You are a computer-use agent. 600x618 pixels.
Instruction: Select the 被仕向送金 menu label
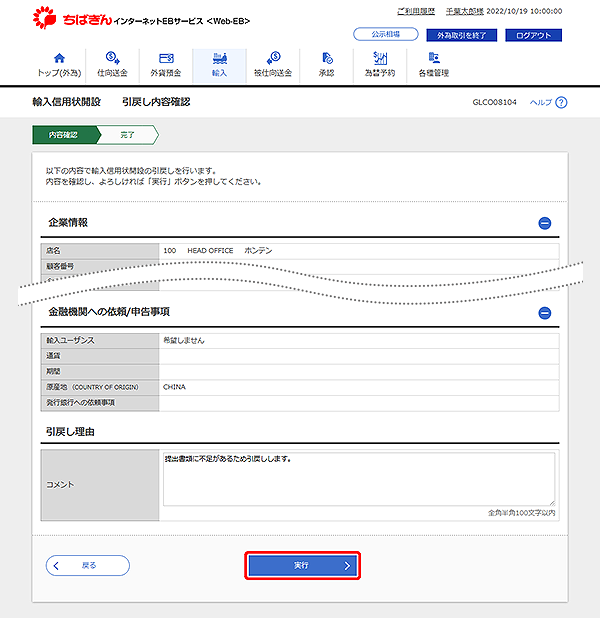coord(273,73)
